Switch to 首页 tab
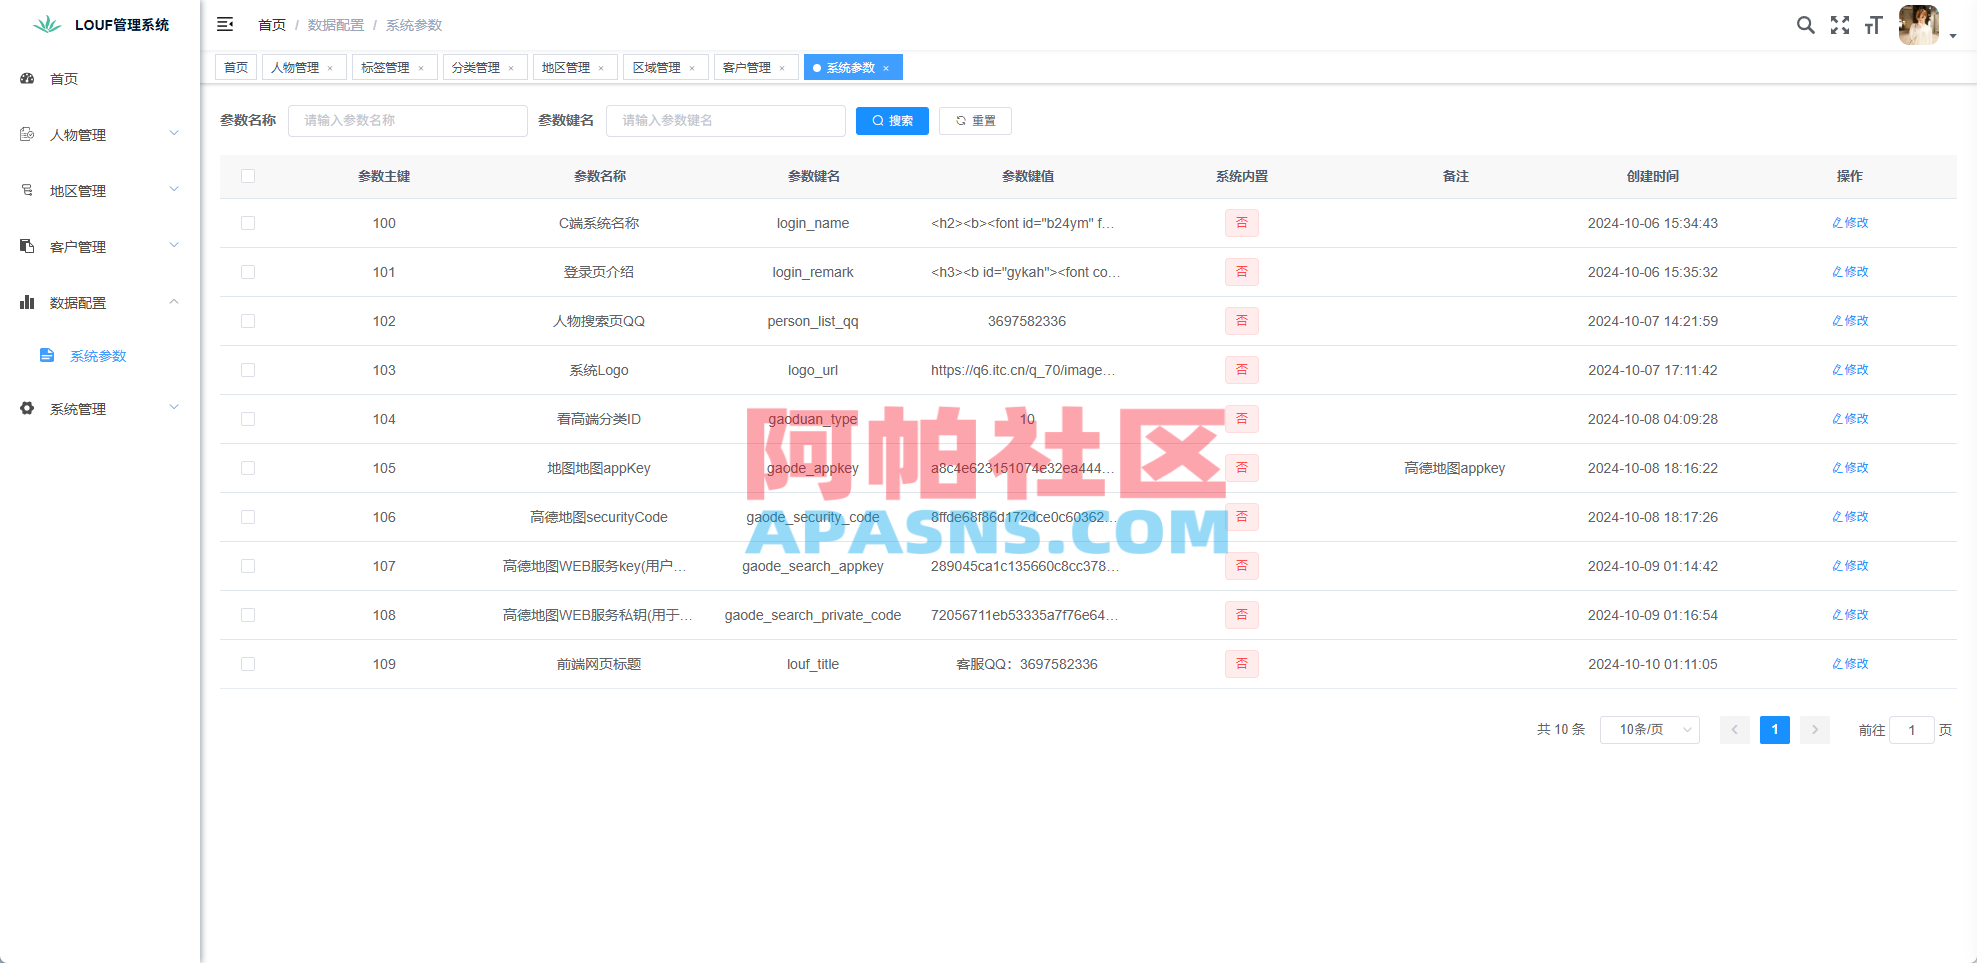 tap(236, 67)
